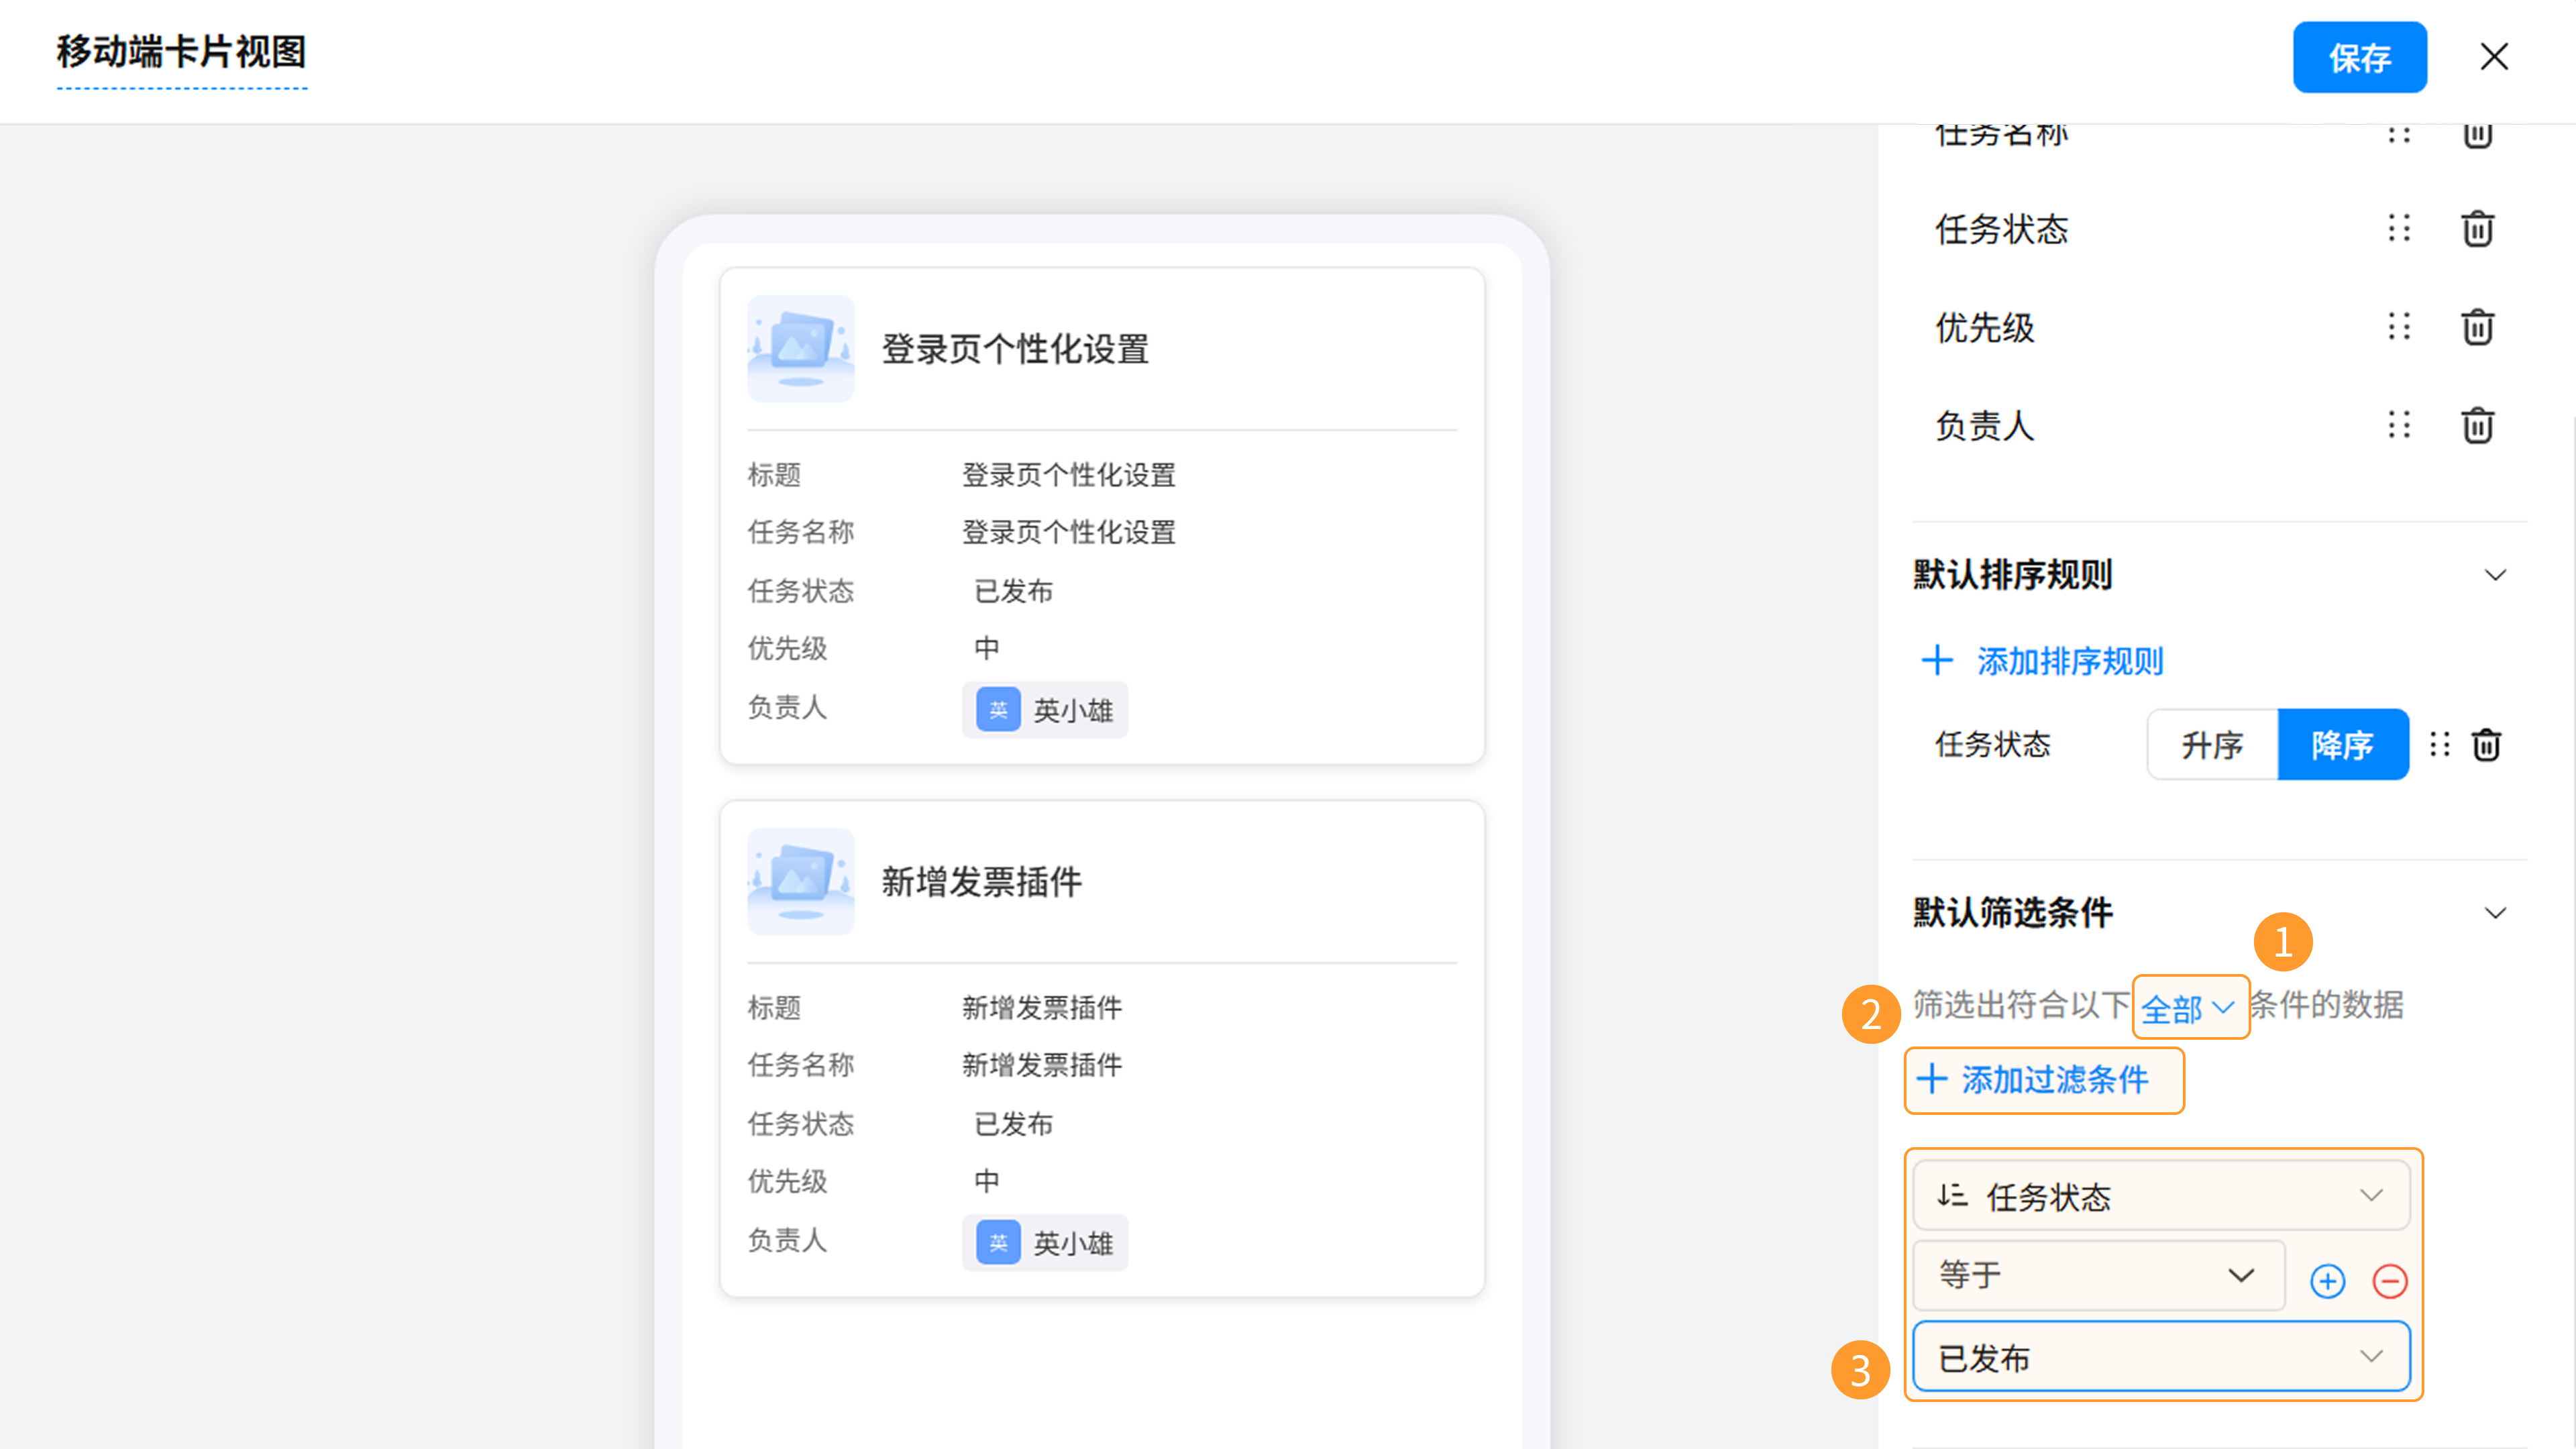Delete the 任务状态 sort rule

click(2486, 745)
